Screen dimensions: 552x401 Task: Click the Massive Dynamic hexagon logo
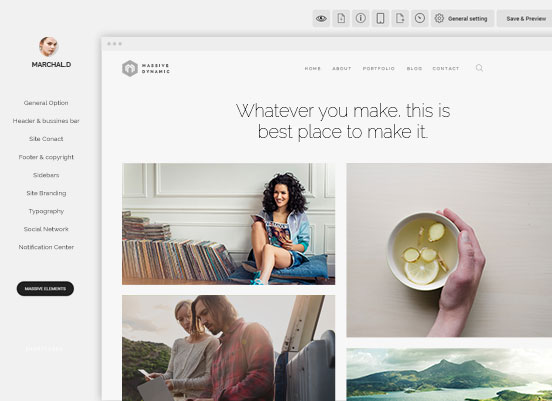[x=130, y=68]
